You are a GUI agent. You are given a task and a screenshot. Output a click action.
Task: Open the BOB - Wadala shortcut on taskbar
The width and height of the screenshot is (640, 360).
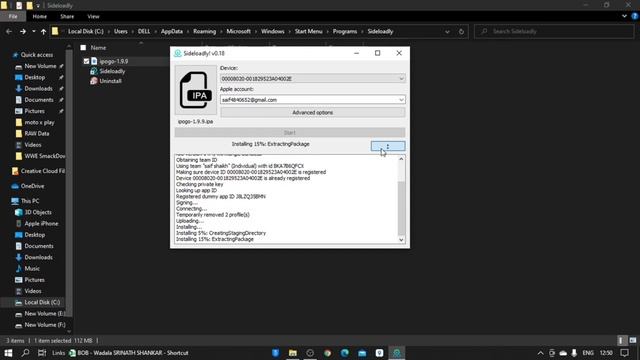pyautogui.click(x=129, y=353)
